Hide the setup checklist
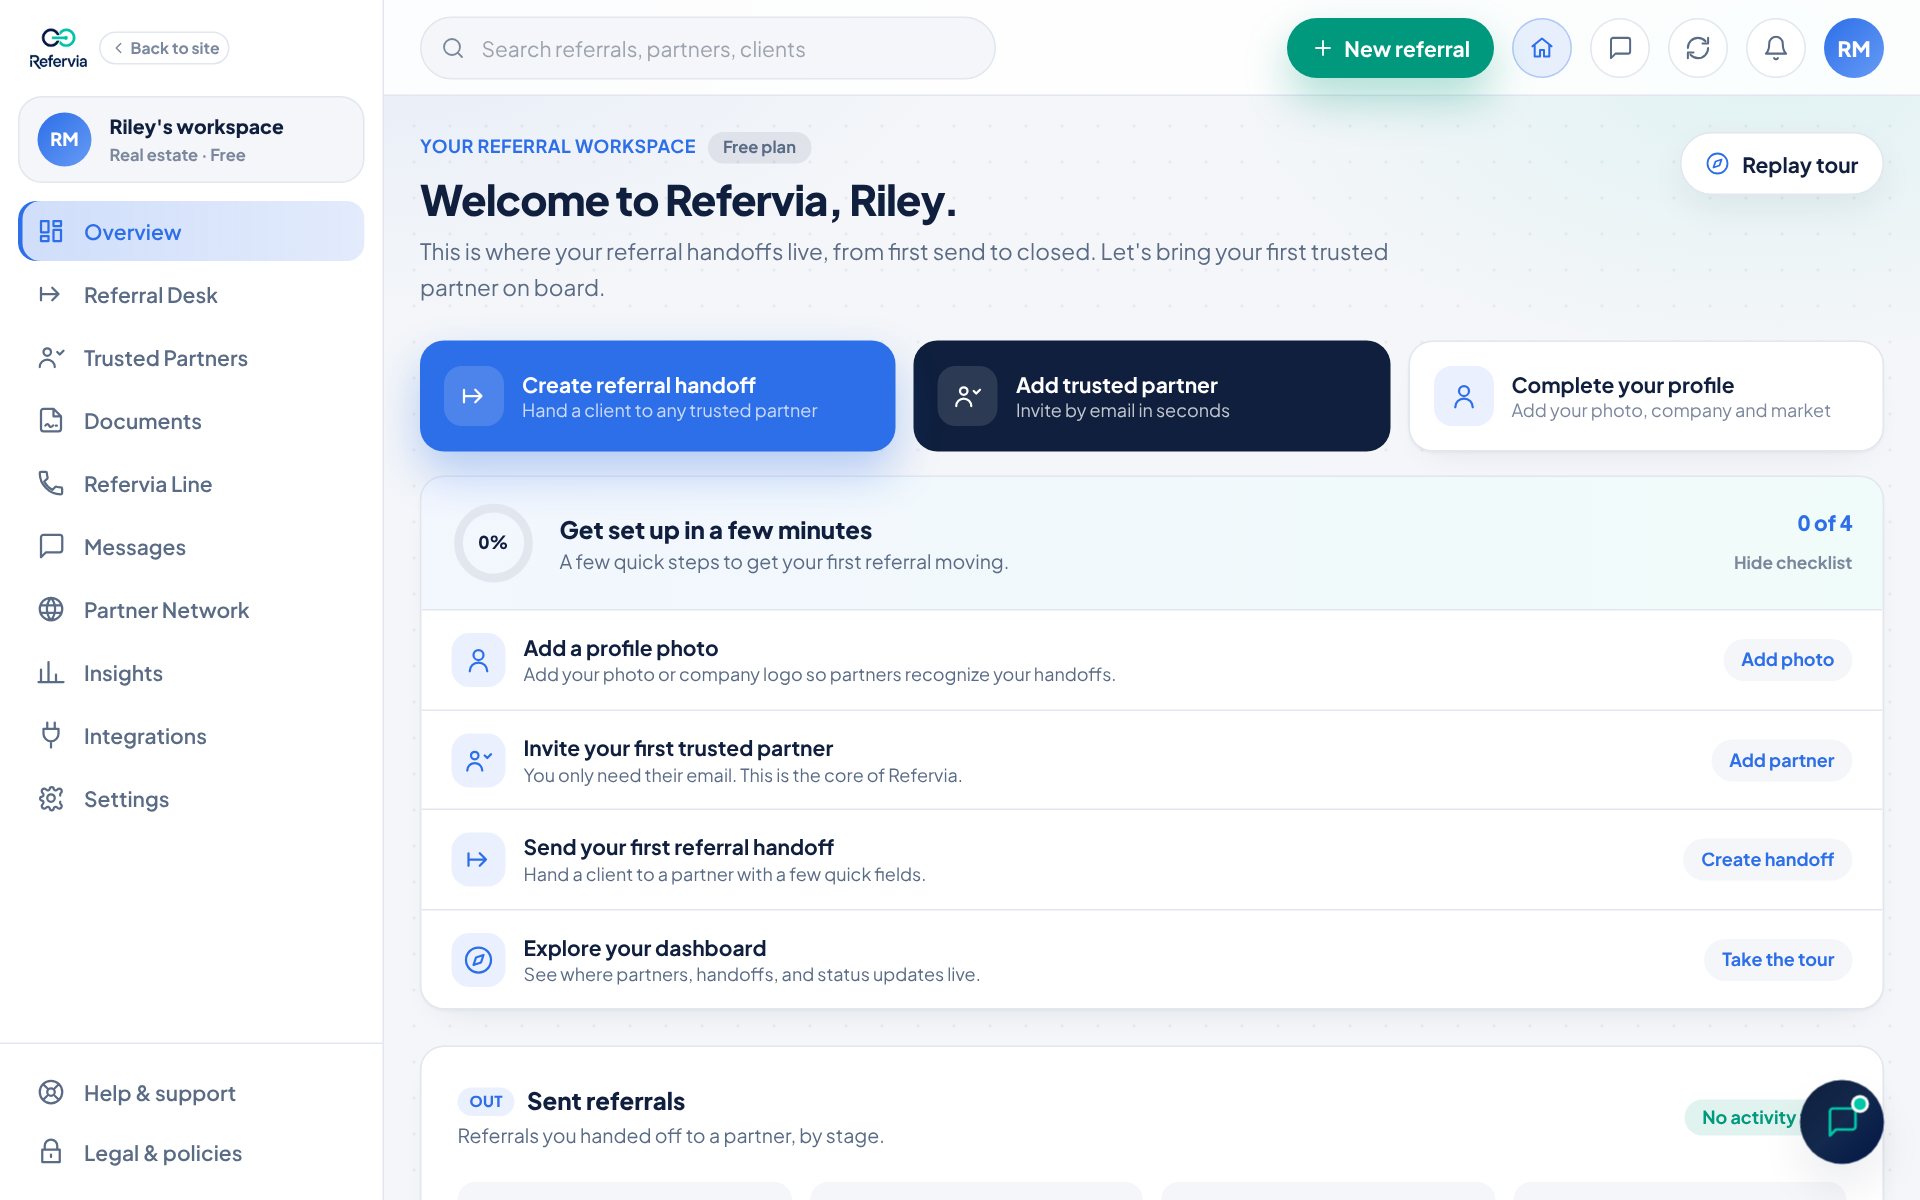This screenshot has width=1920, height=1200. [x=1792, y=563]
